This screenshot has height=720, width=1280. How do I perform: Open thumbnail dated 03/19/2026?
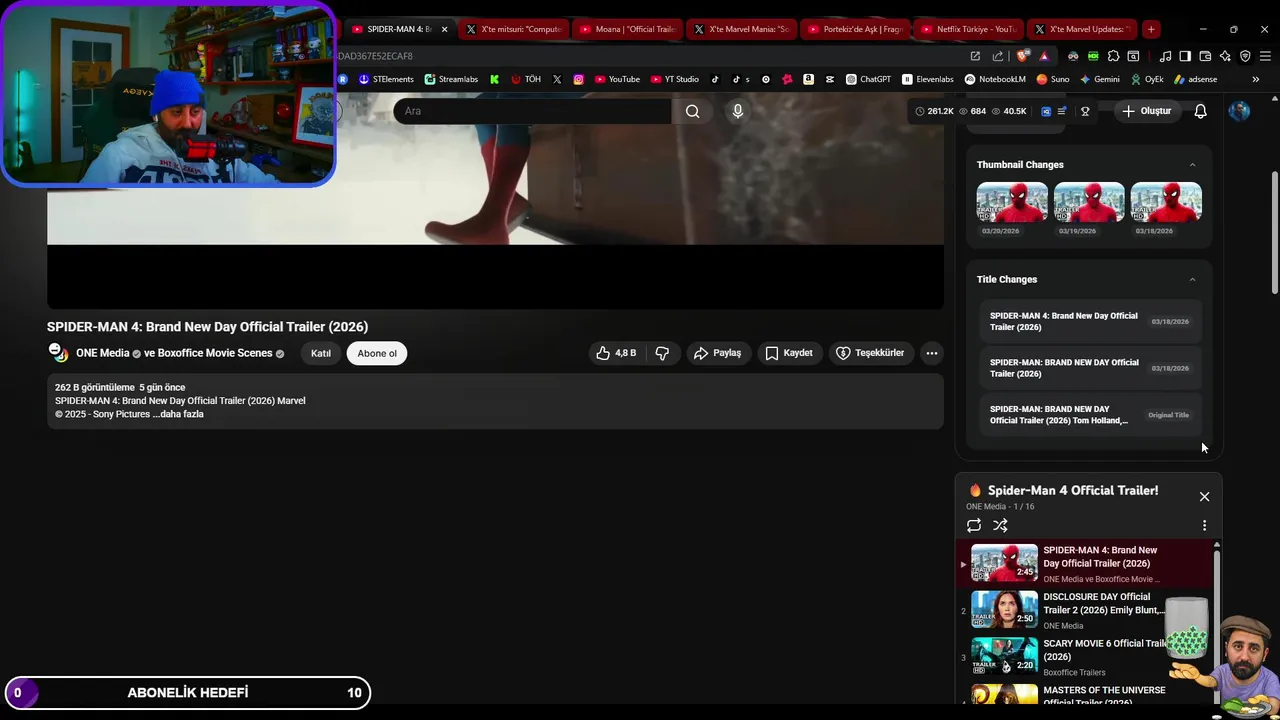coord(1089,203)
